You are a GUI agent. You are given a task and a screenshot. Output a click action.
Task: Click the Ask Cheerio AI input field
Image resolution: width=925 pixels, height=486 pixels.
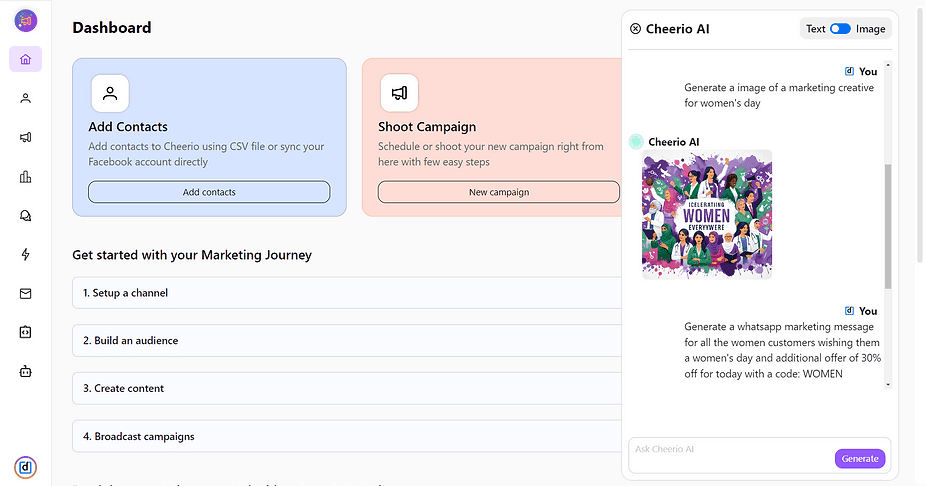pyautogui.click(x=730, y=450)
